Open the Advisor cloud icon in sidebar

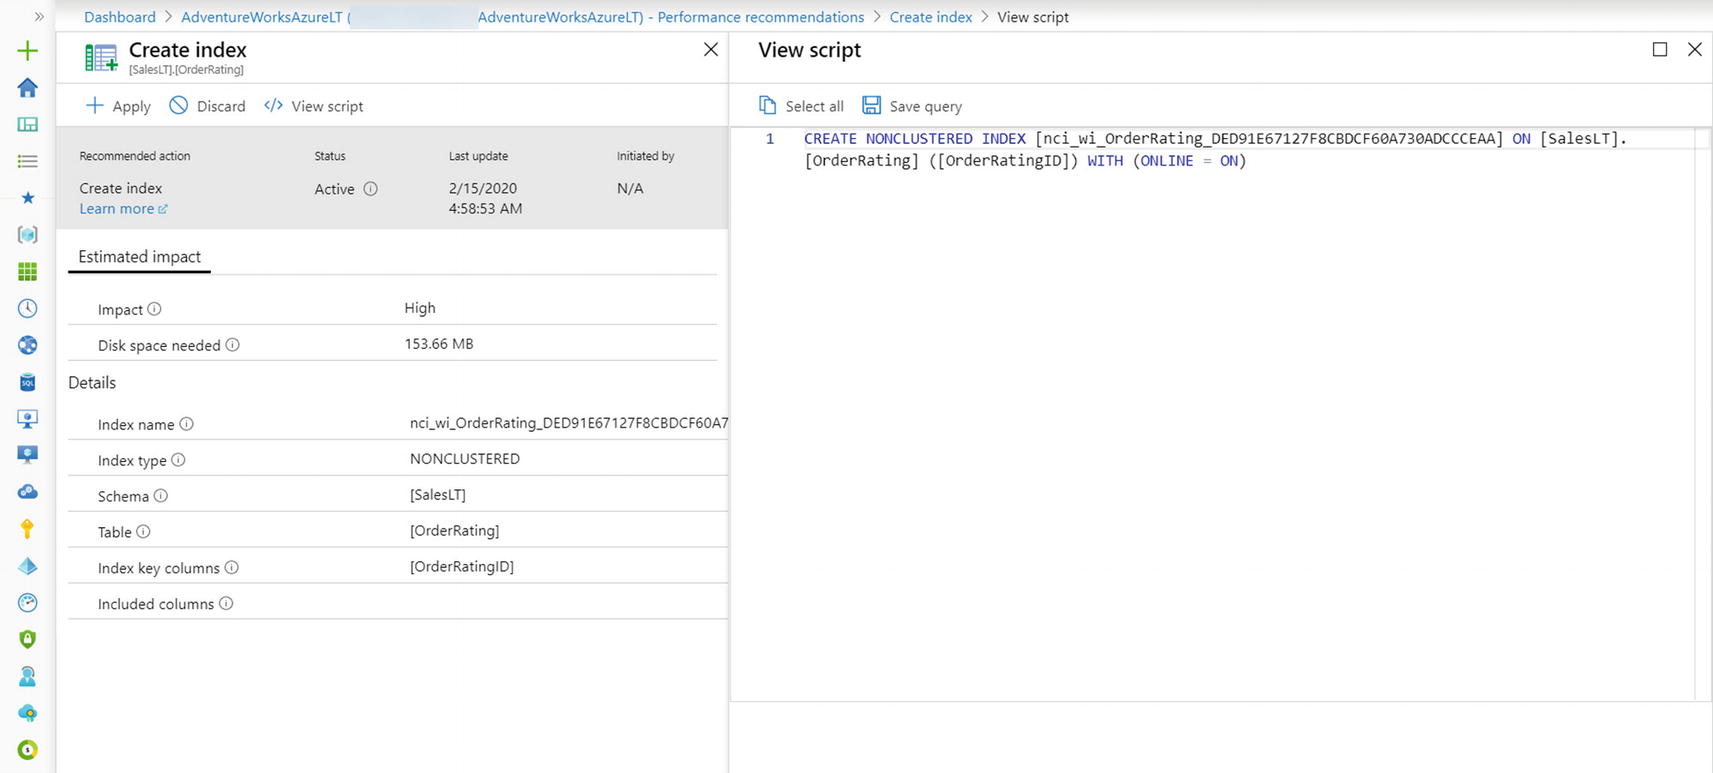point(28,713)
